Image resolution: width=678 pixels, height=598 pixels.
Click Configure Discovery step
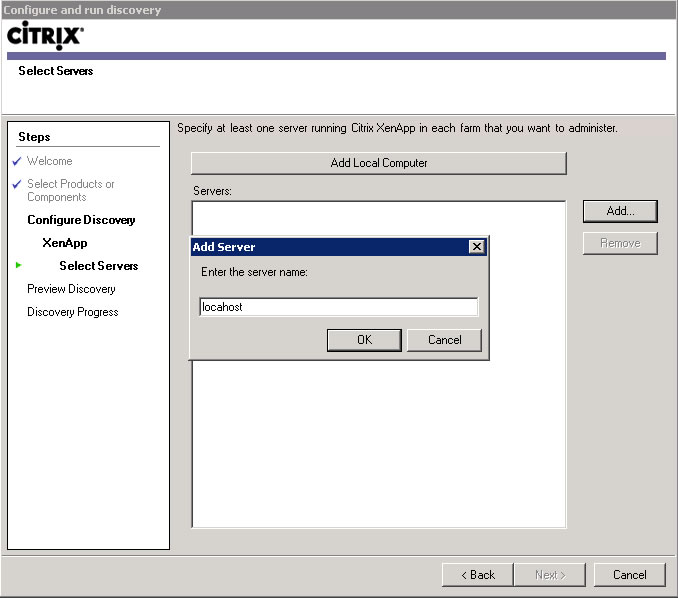pyautogui.click(x=81, y=220)
